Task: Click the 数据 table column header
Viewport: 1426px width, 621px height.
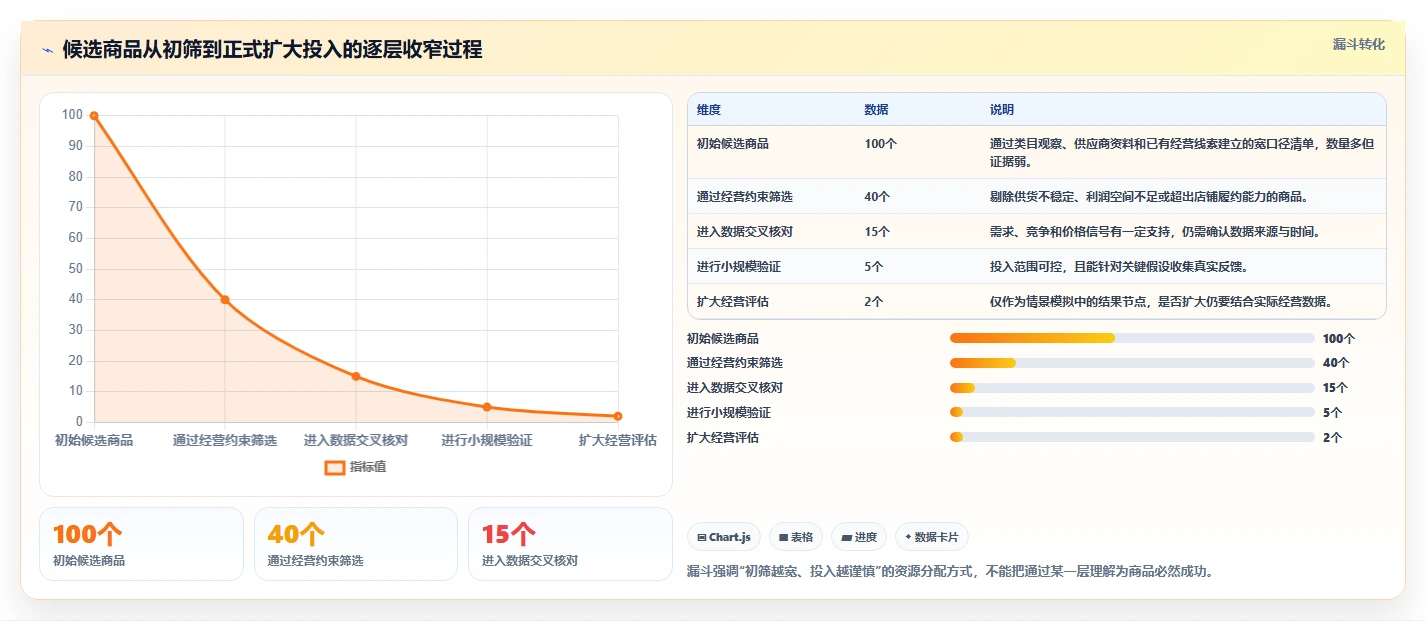Action: (876, 109)
